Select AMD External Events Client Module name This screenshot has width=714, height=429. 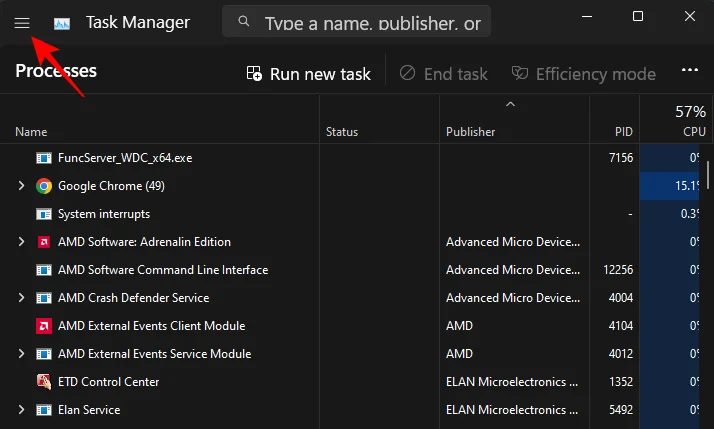coord(152,326)
